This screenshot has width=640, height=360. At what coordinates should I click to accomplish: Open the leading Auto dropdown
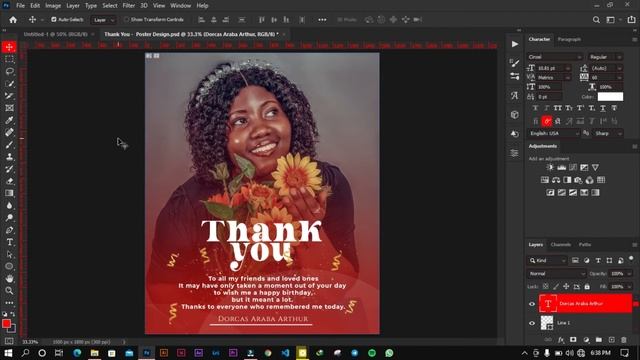pyautogui.click(x=607, y=68)
